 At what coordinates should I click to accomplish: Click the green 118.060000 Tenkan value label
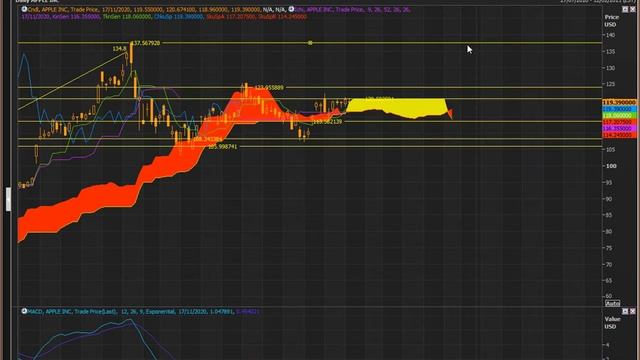pyautogui.click(x=619, y=116)
